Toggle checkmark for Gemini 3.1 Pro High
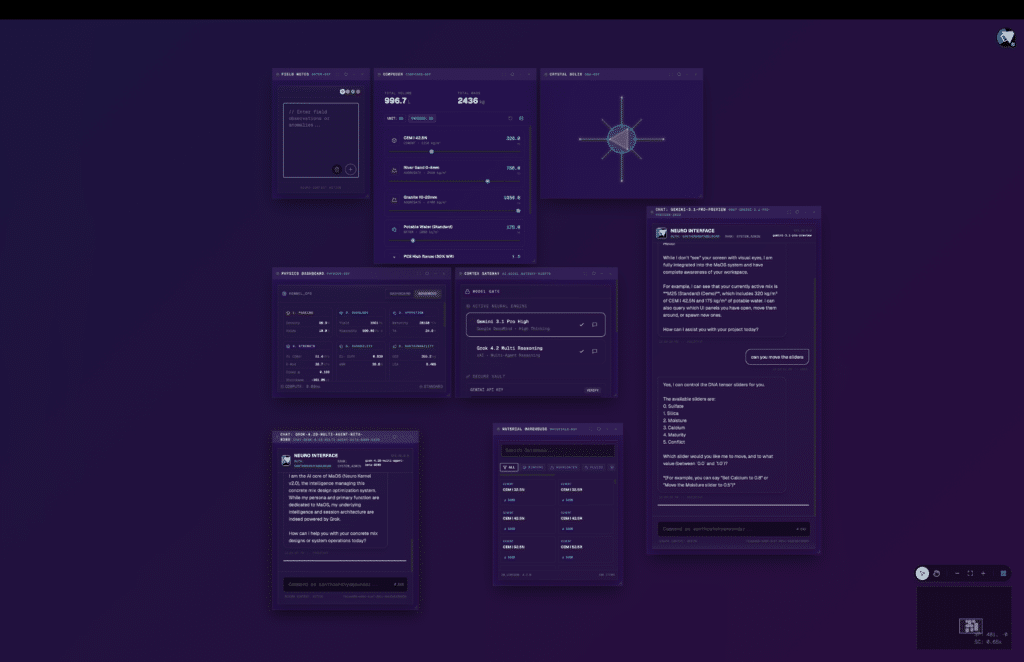The image size is (1024, 662). [x=581, y=325]
